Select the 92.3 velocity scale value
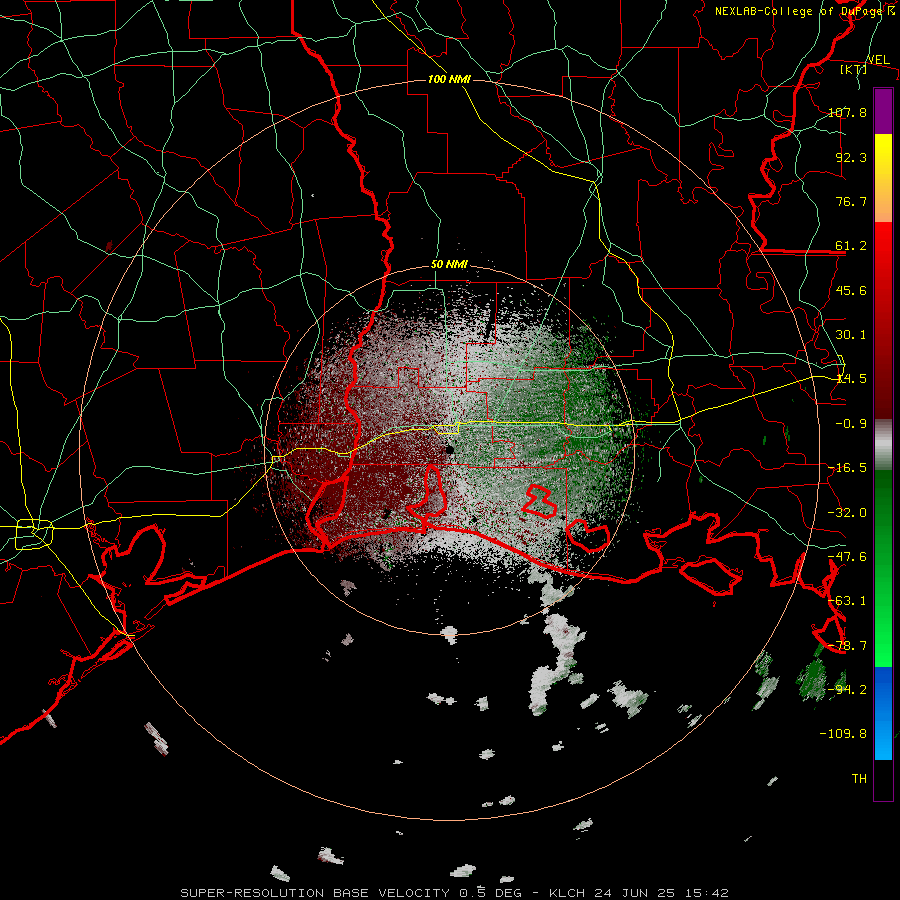Viewport: 900px width, 900px height. [x=851, y=157]
